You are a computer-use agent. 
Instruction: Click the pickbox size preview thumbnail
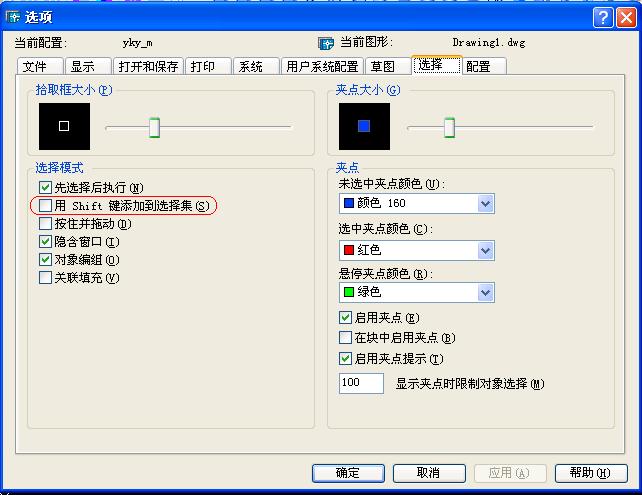pos(64,126)
